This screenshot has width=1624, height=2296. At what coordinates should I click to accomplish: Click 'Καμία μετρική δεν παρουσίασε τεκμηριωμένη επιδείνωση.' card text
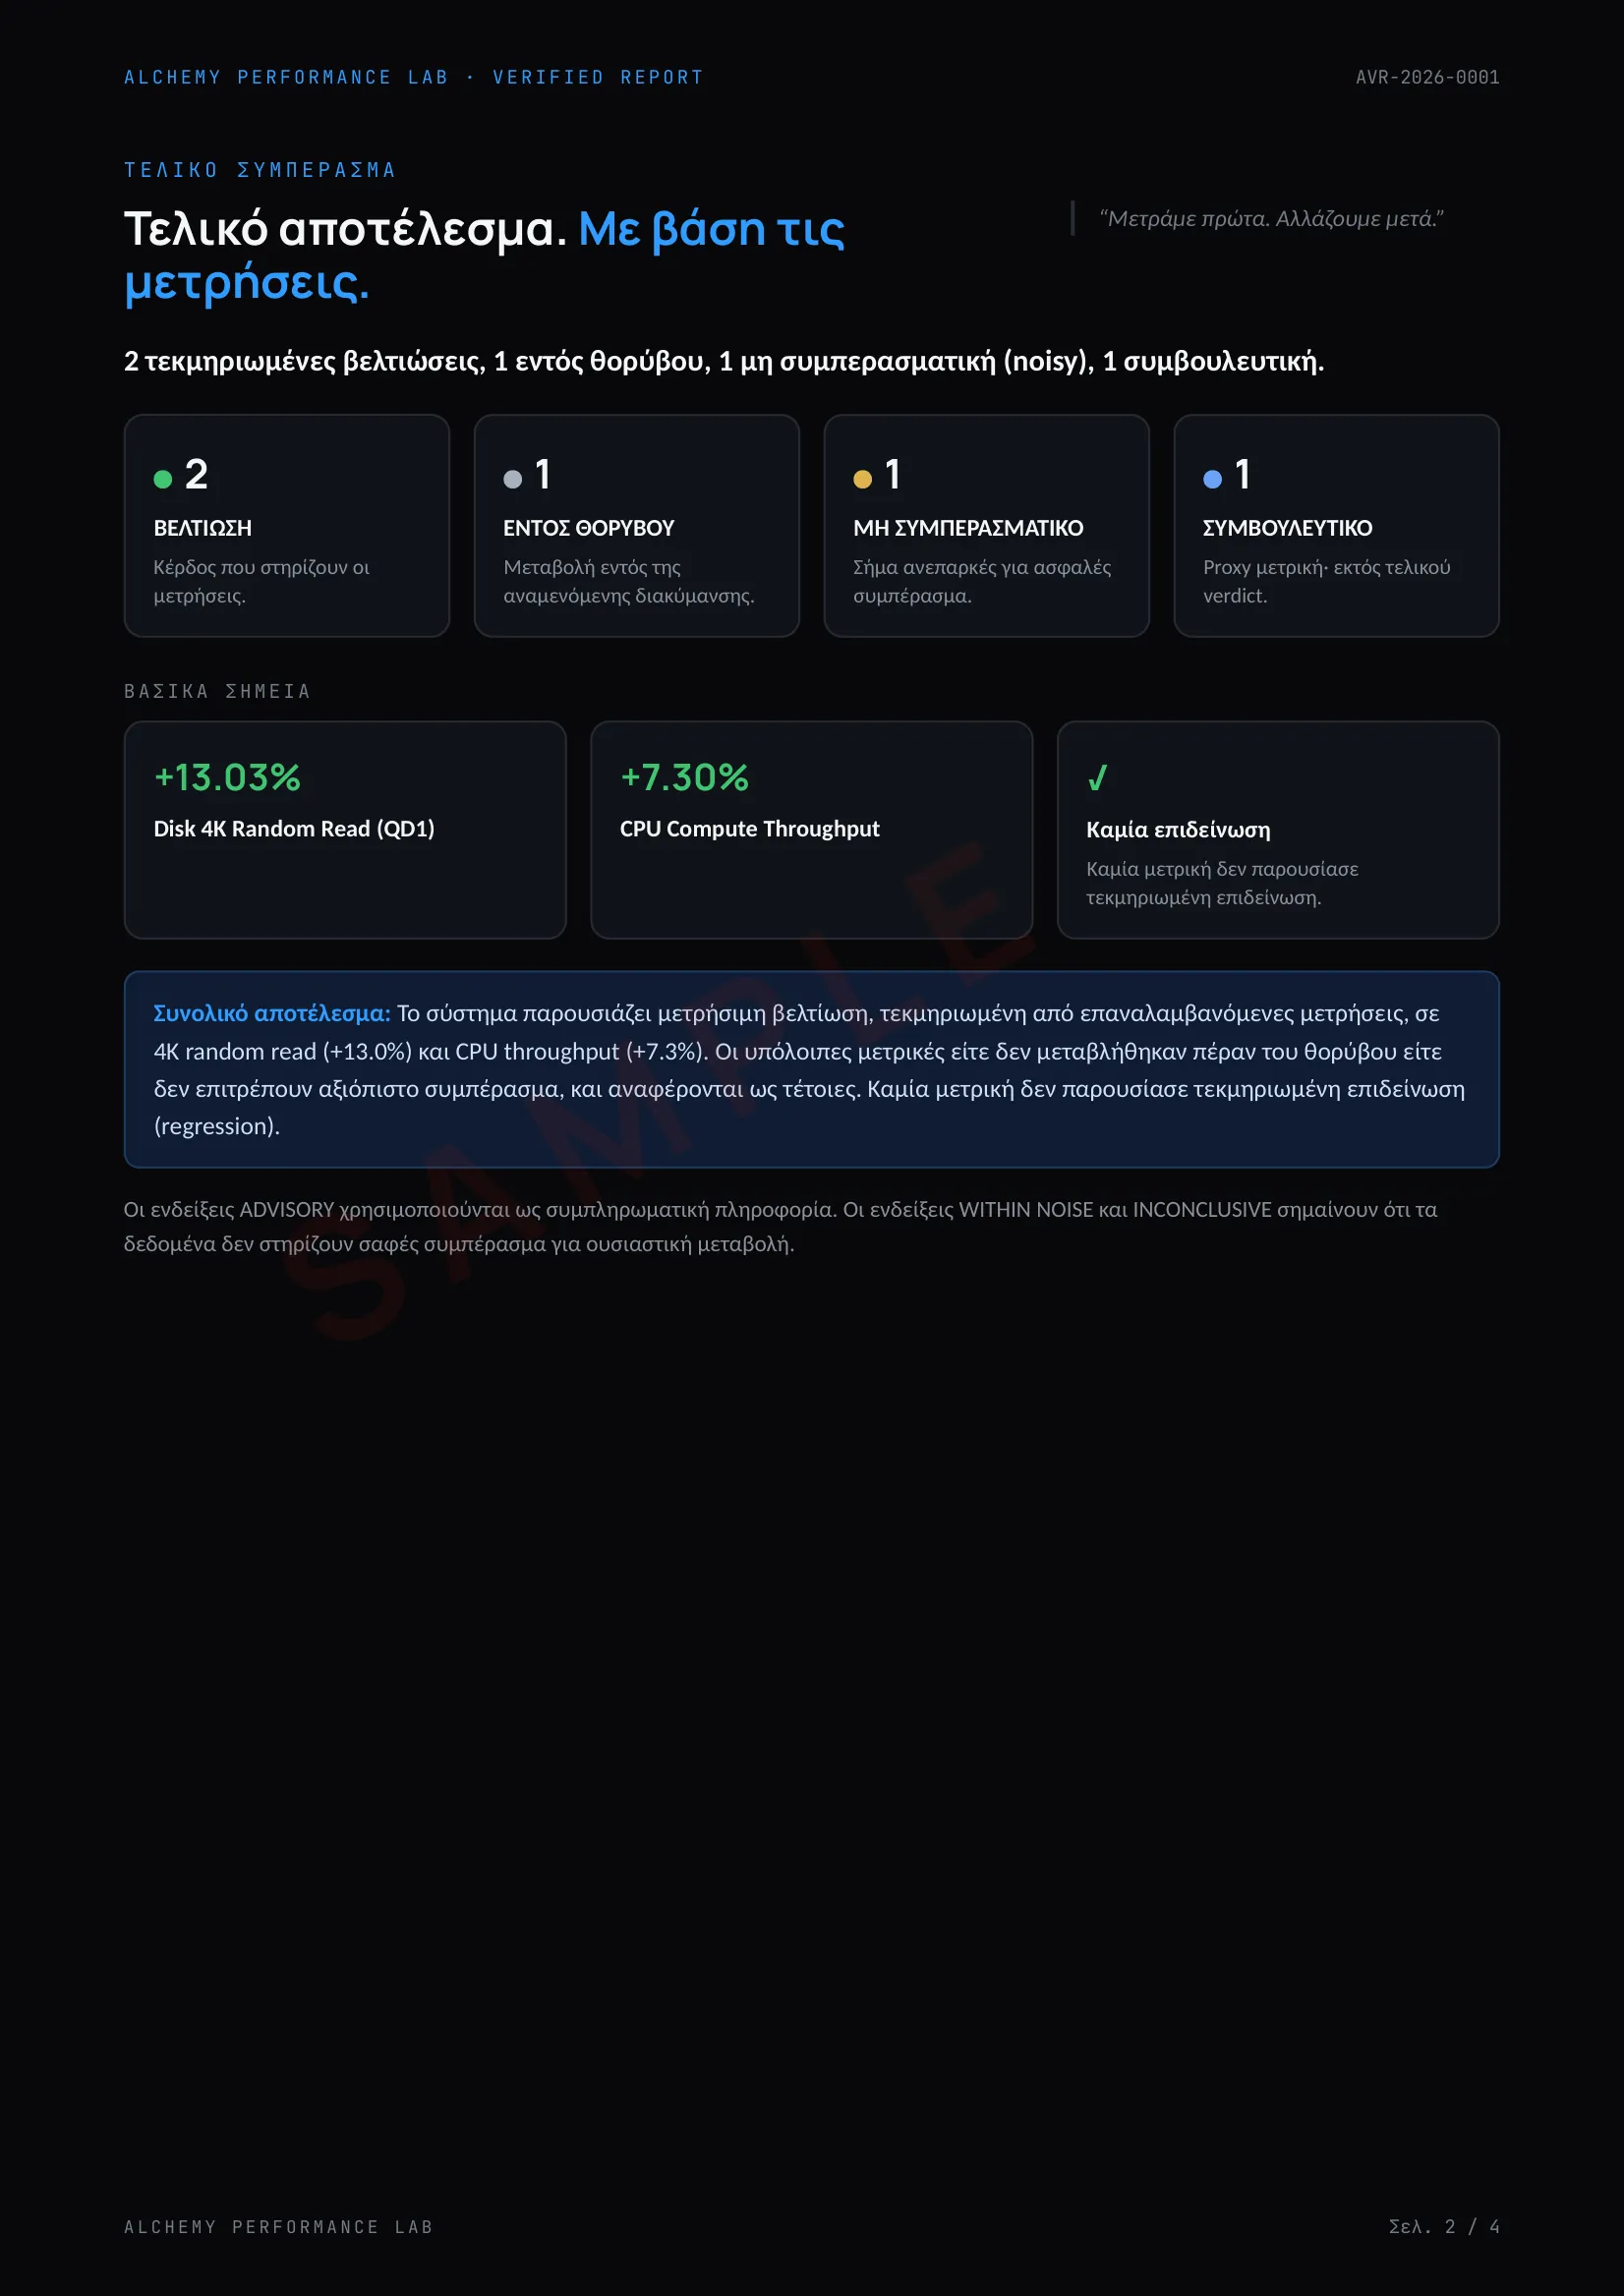click(1222, 883)
